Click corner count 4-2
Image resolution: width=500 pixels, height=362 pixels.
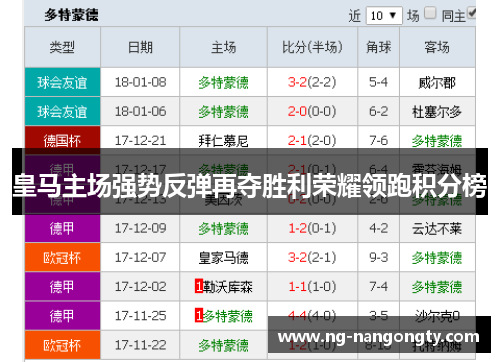pos(378,228)
